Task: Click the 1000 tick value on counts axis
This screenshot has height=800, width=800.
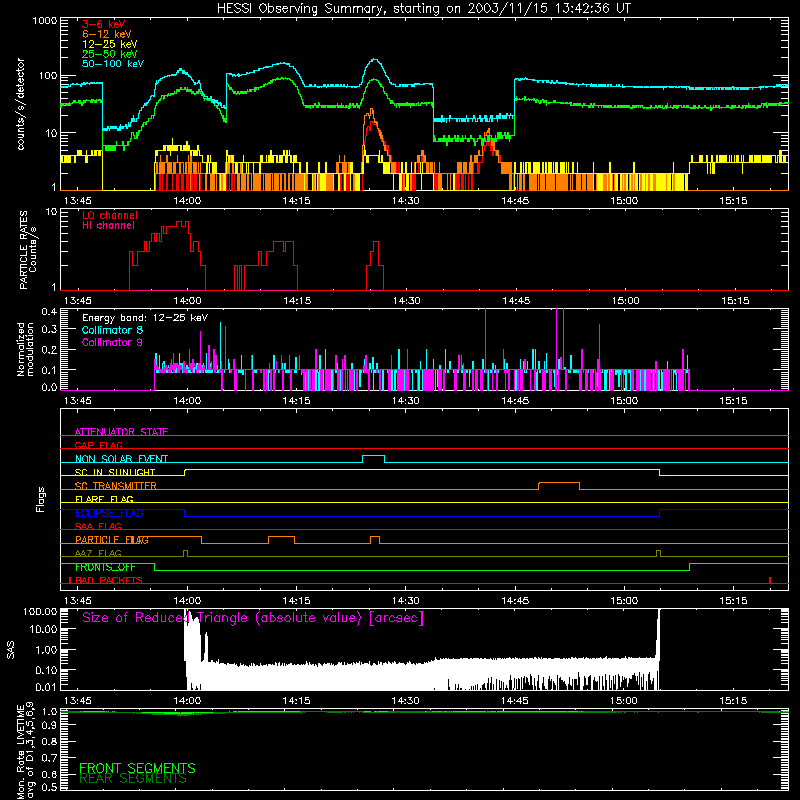Action: pyautogui.click(x=44, y=21)
